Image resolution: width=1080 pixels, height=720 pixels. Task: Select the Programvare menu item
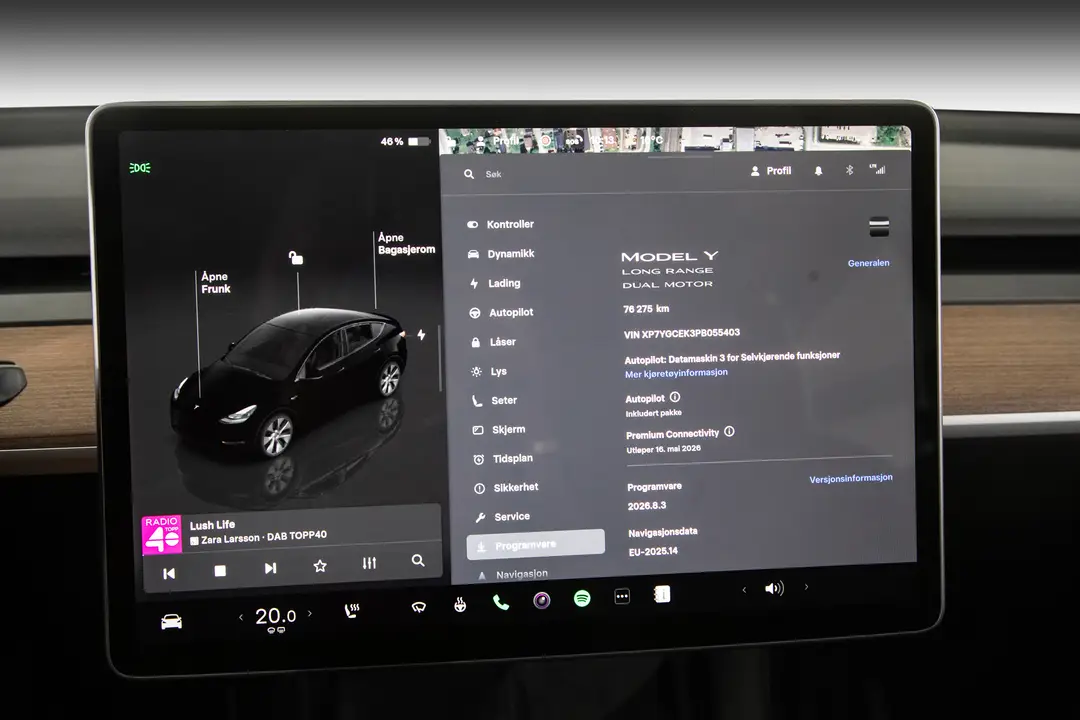[x=536, y=544]
